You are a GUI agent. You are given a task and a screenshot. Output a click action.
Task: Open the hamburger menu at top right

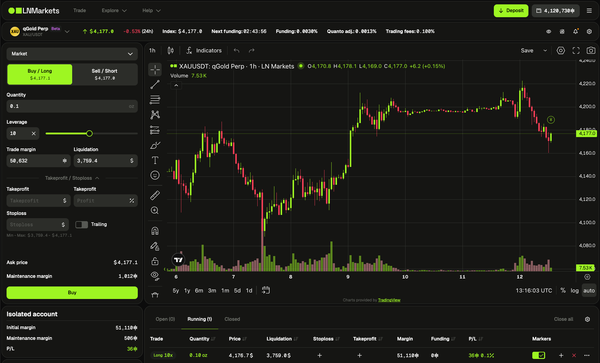[589, 11]
